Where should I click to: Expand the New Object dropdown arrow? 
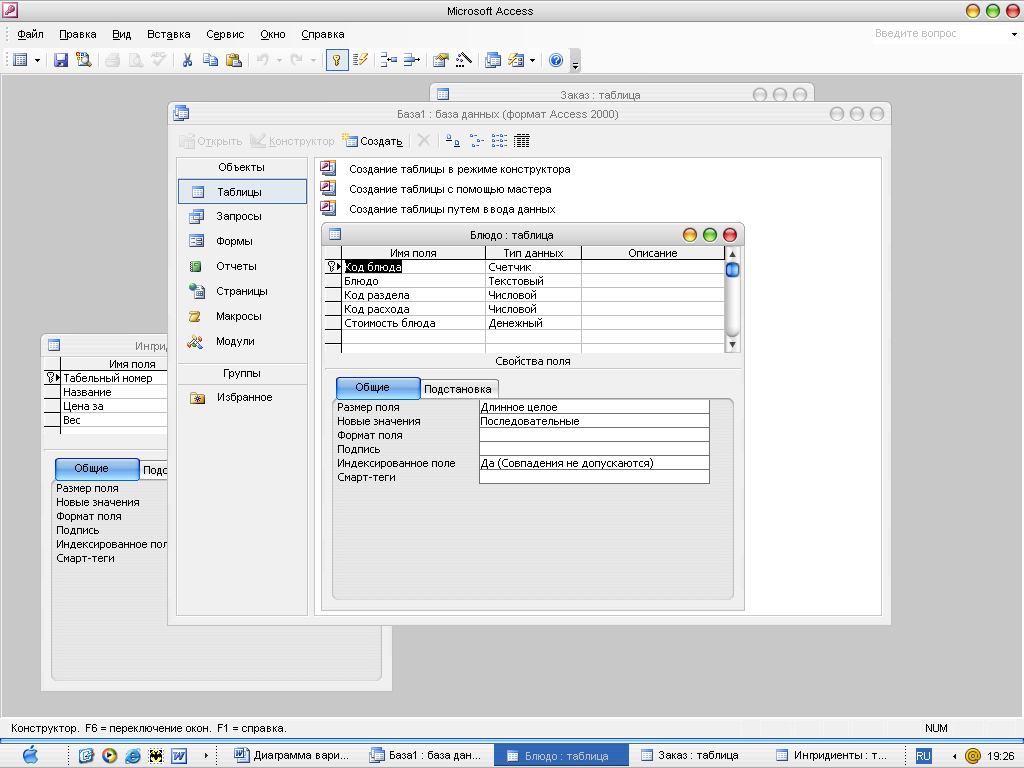point(532,61)
